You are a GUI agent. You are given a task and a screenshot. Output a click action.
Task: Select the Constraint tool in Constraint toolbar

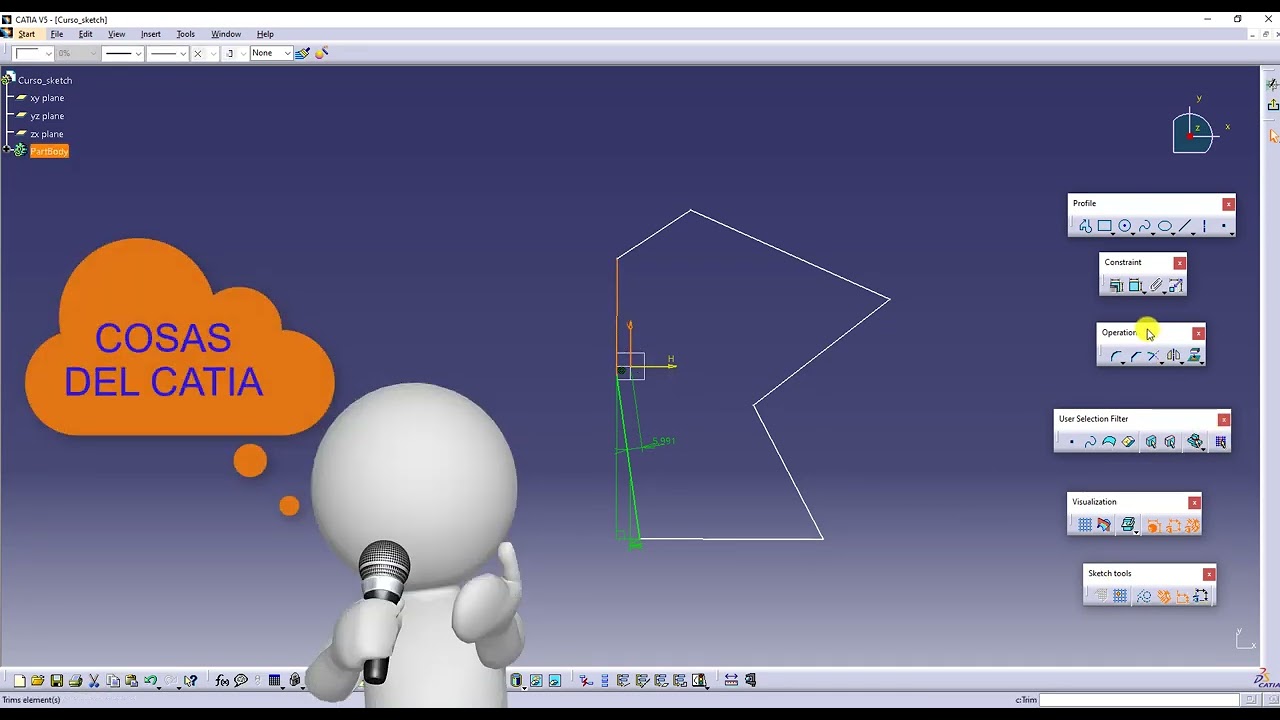tap(1136, 286)
